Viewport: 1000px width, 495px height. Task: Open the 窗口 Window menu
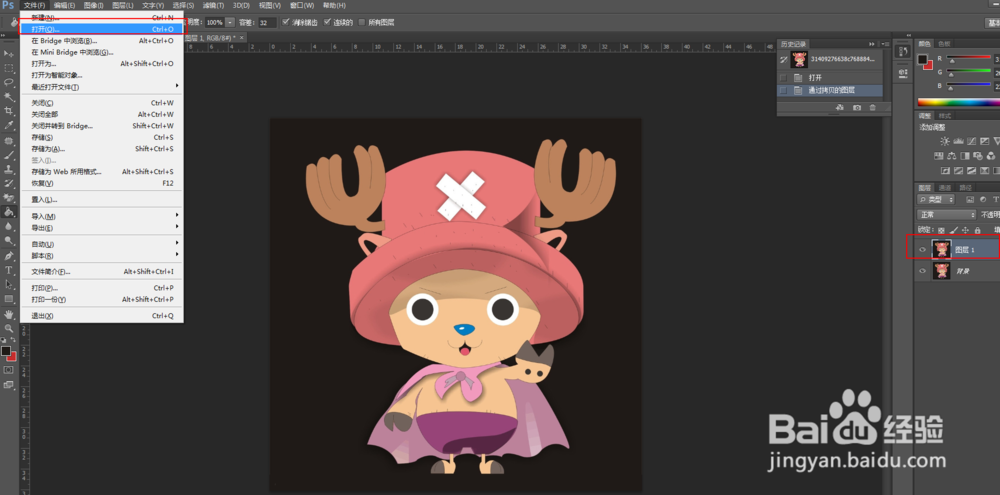pyautogui.click(x=302, y=5)
